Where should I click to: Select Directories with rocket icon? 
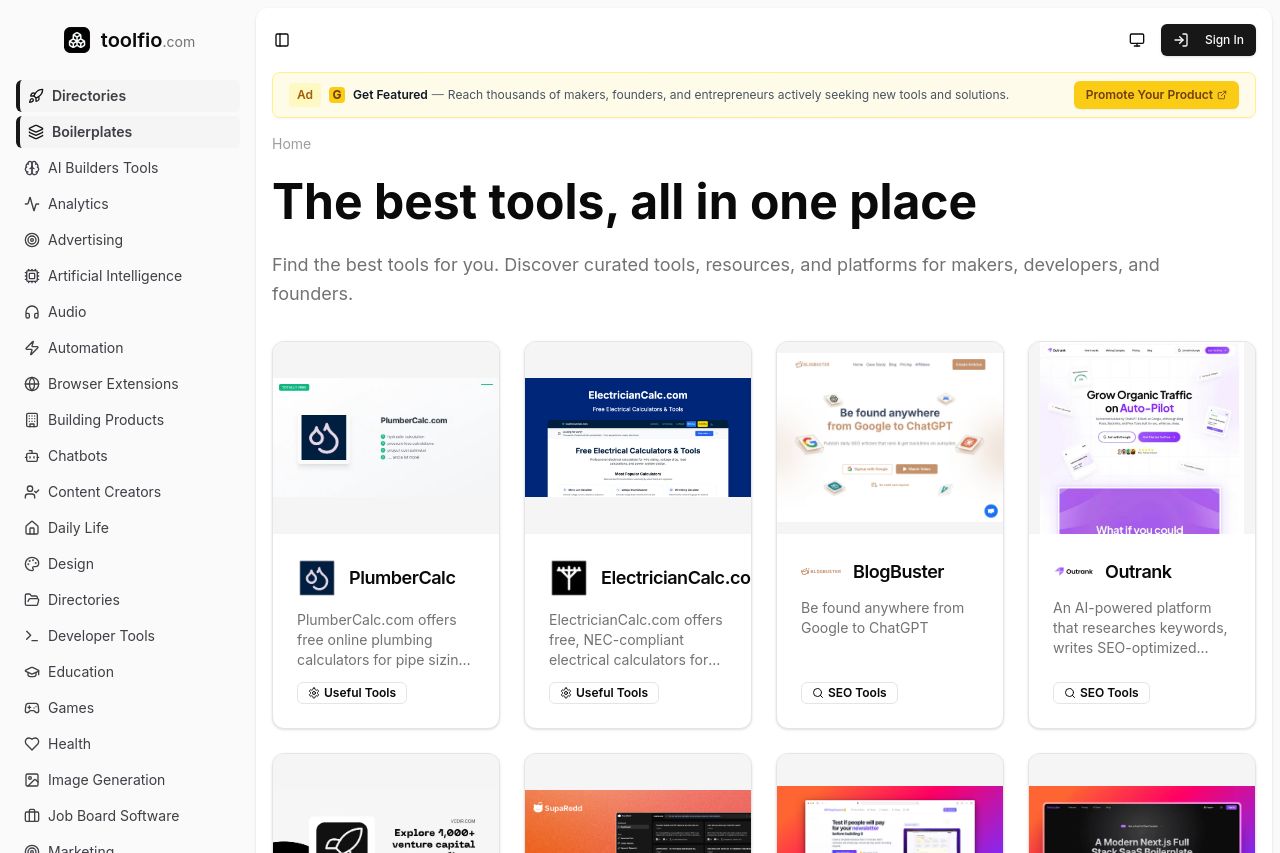click(x=88, y=96)
